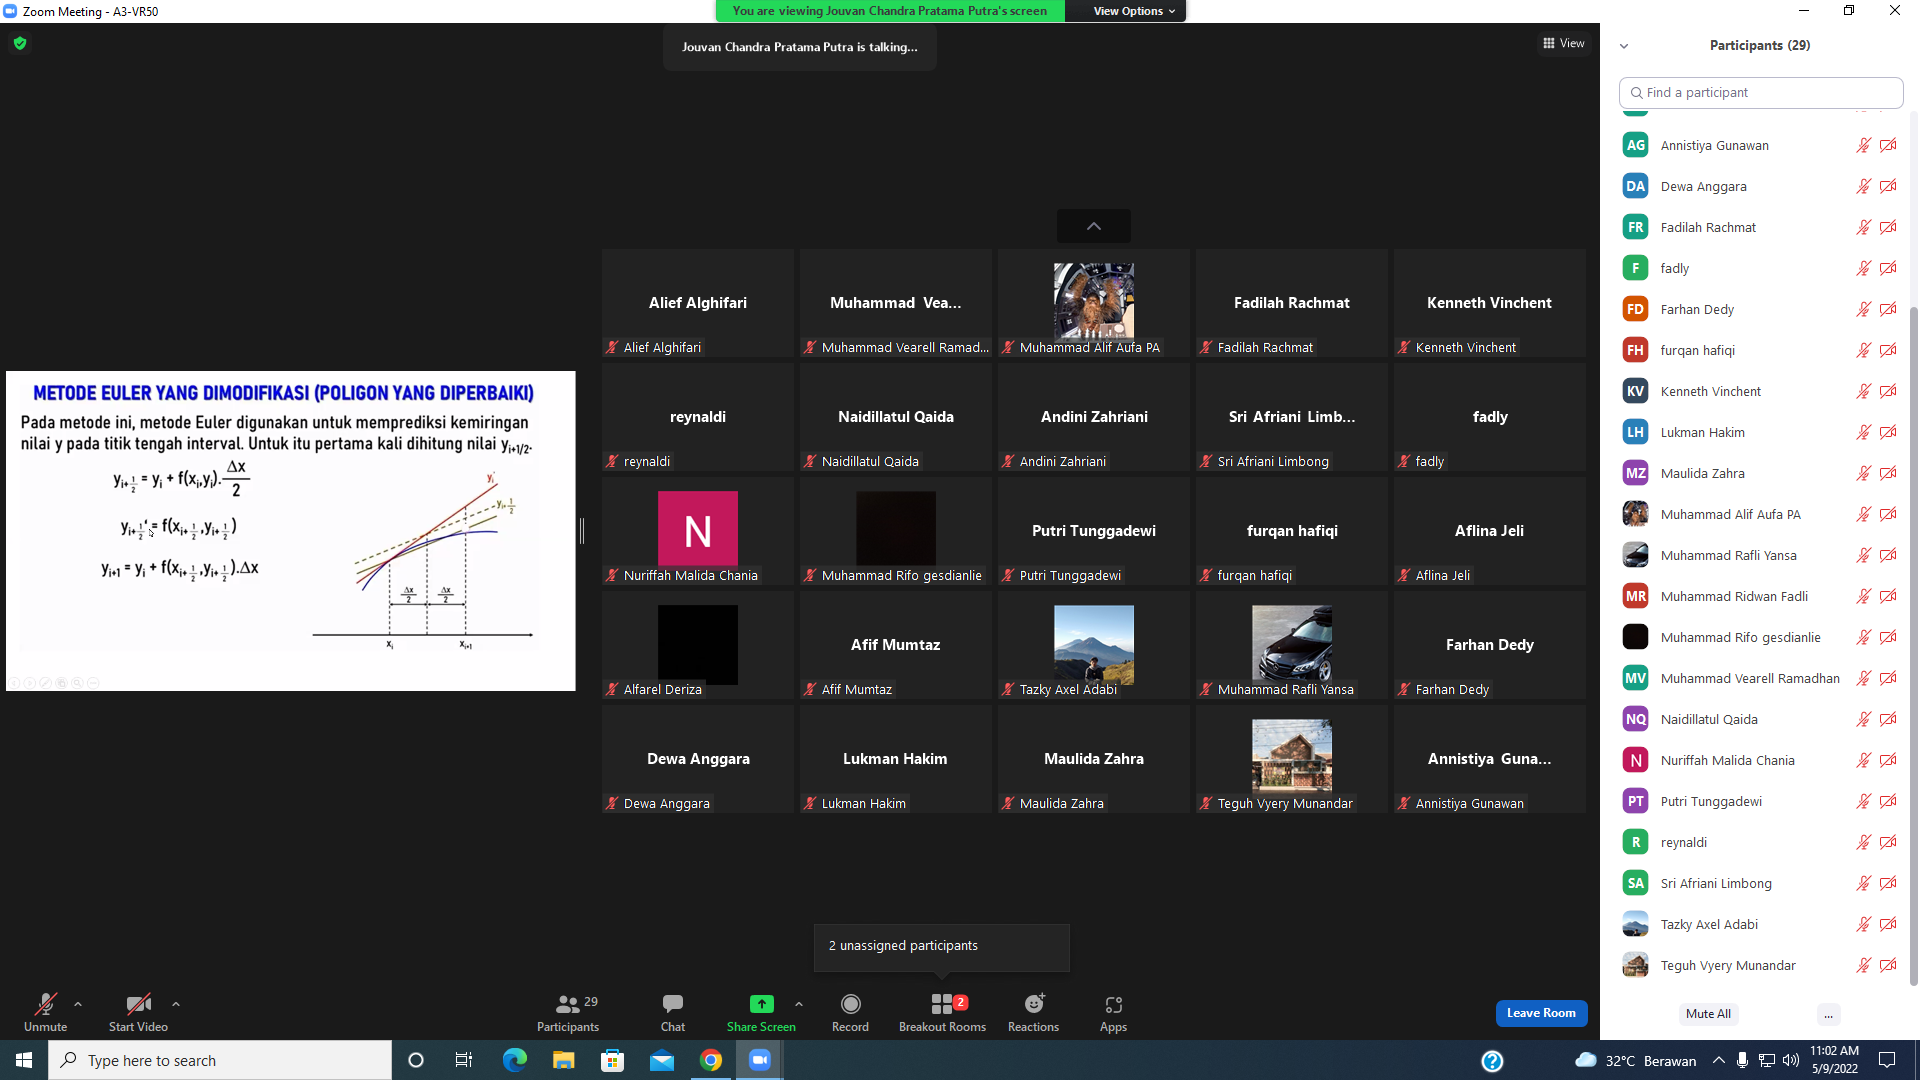The width and height of the screenshot is (1920, 1080).
Task: Click Annistiya Gunawan's video-off icon in list
Action: click(x=1888, y=145)
